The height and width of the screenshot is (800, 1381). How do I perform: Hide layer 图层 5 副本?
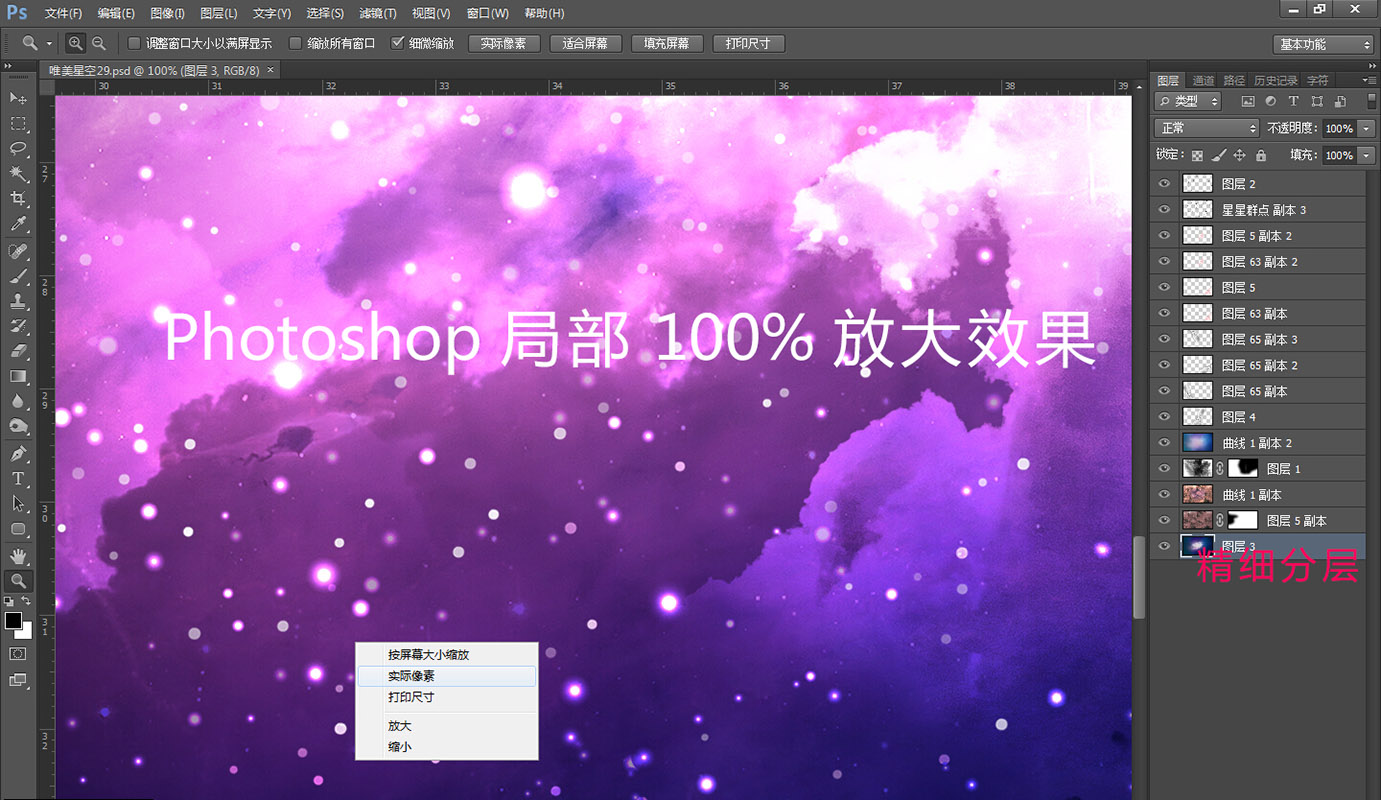[1163, 521]
